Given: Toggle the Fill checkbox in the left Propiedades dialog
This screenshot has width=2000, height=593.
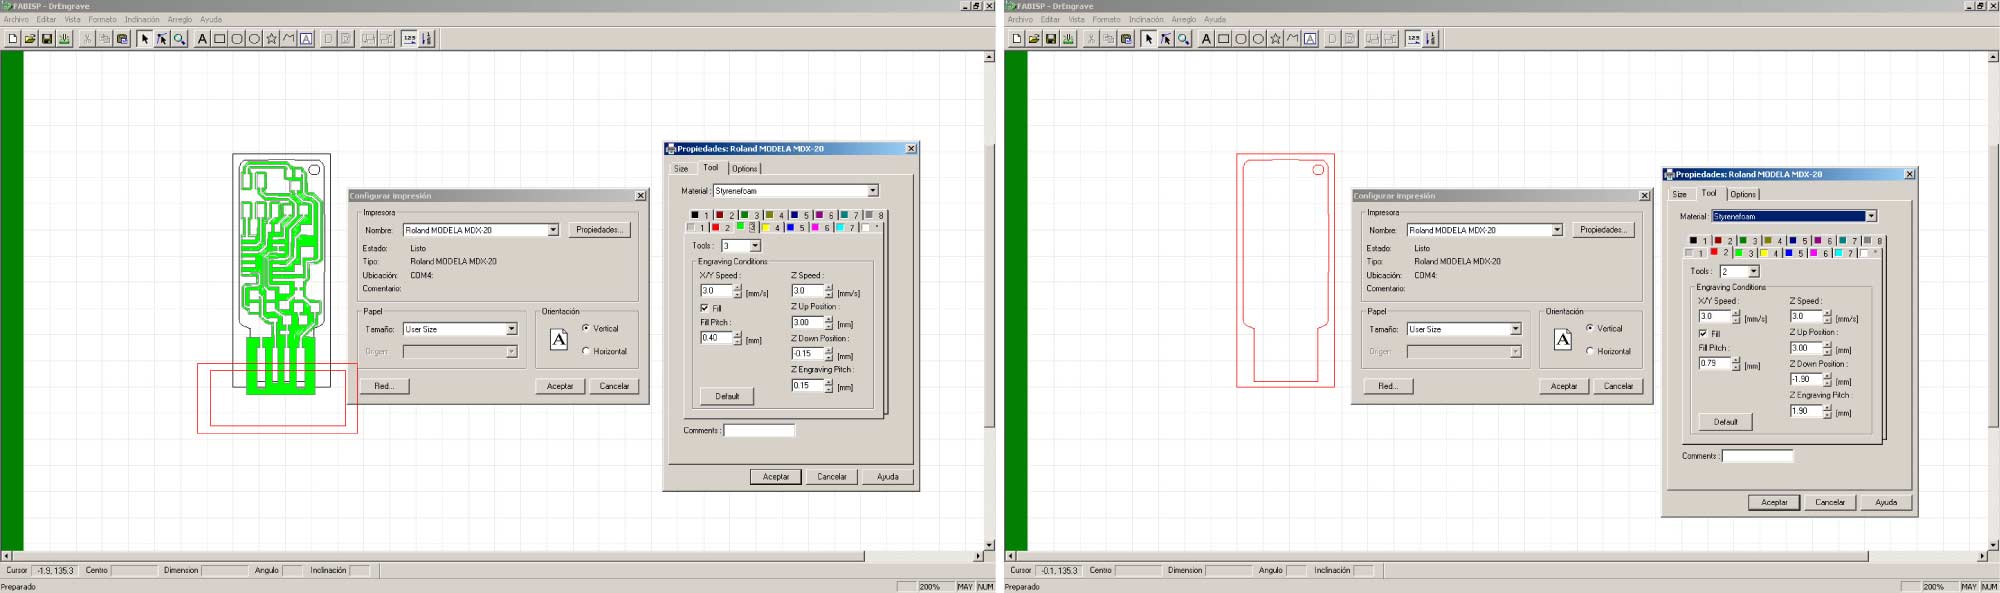Looking at the screenshot, I should 704,308.
